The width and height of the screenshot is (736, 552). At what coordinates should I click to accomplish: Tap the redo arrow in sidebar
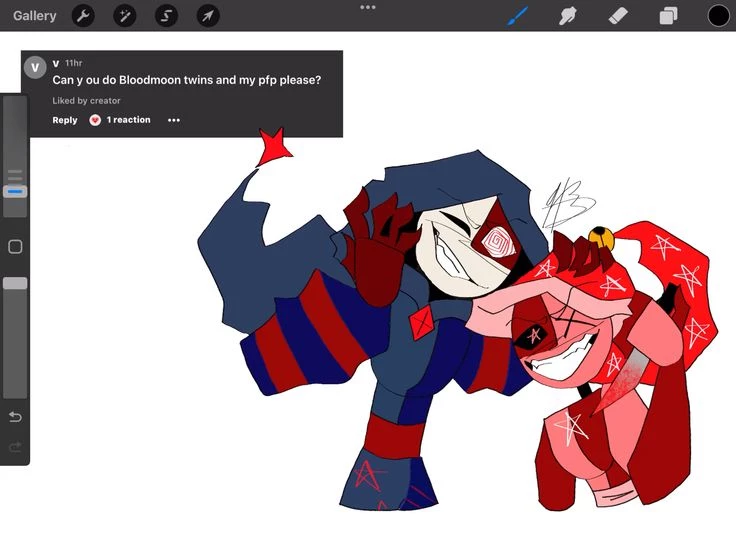coord(15,447)
